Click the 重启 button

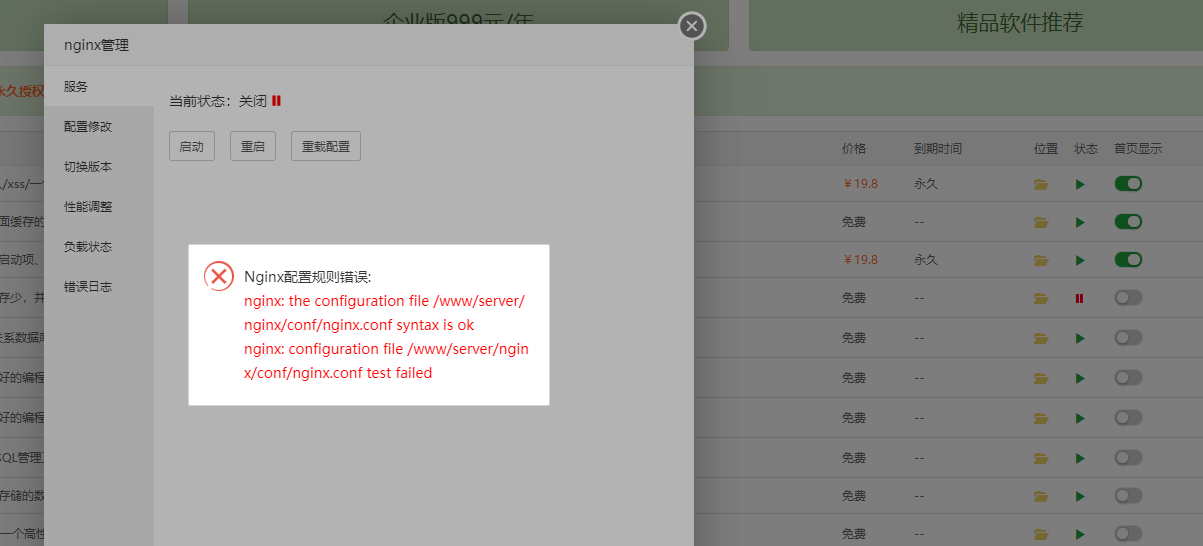click(x=253, y=146)
